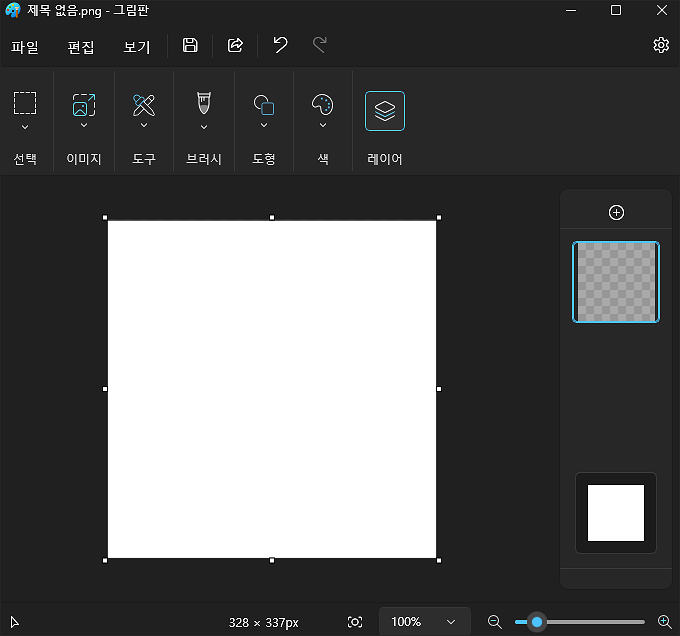Click the zoom out magnifier icon
The height and width of the screenshot is (636, 680).
pos(494,622)
